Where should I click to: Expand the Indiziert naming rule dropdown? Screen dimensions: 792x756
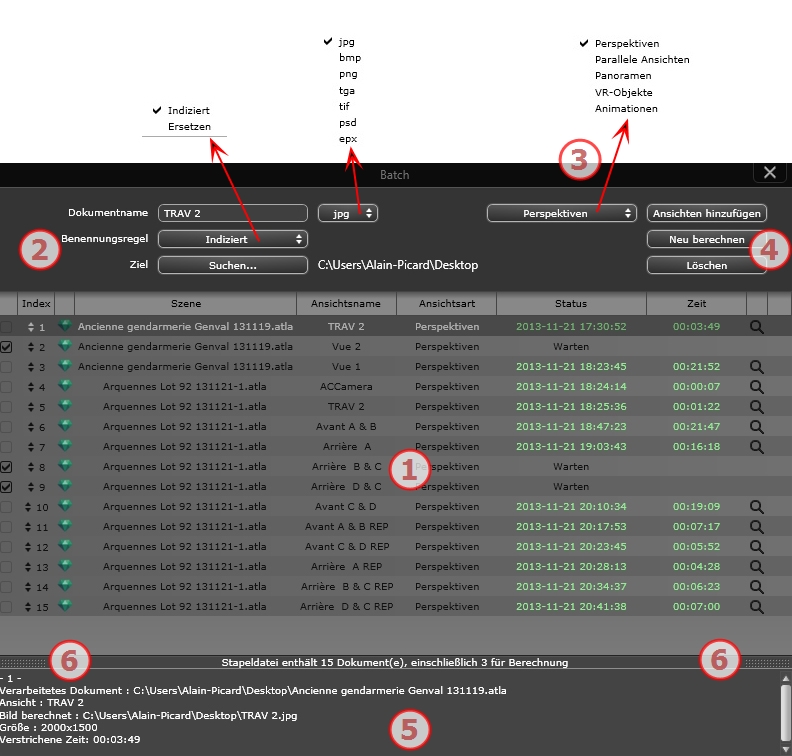click(x=232, y=239)
